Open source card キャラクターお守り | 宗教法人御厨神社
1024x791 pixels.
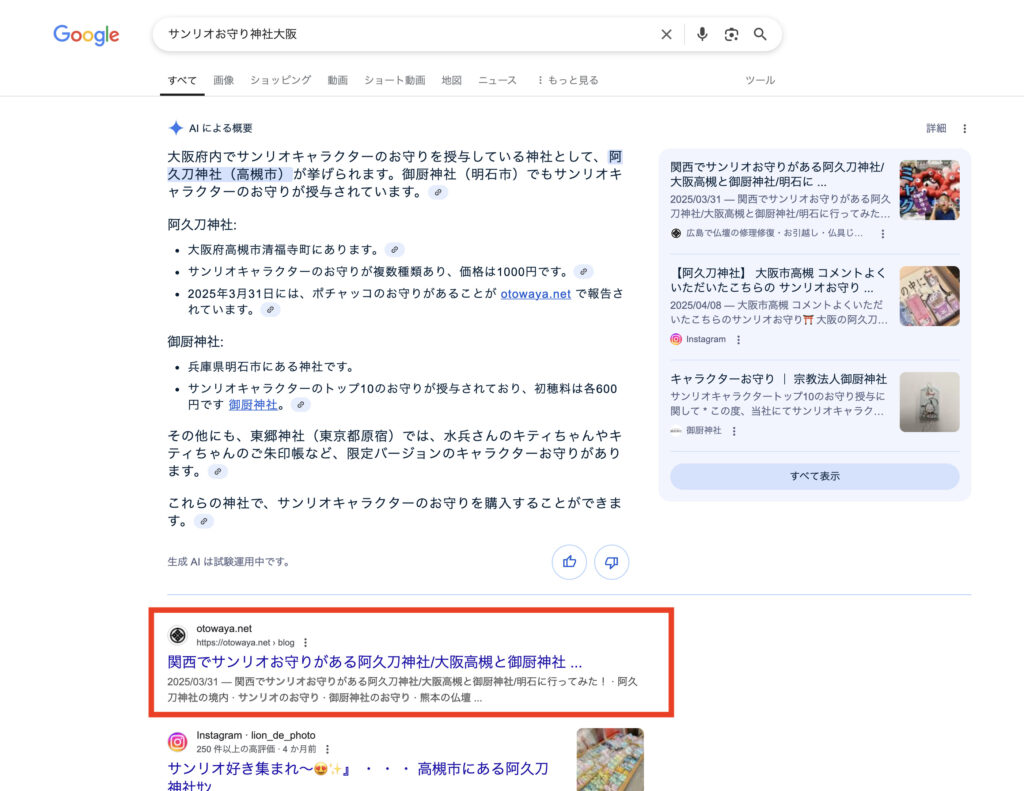pos(778,379)
